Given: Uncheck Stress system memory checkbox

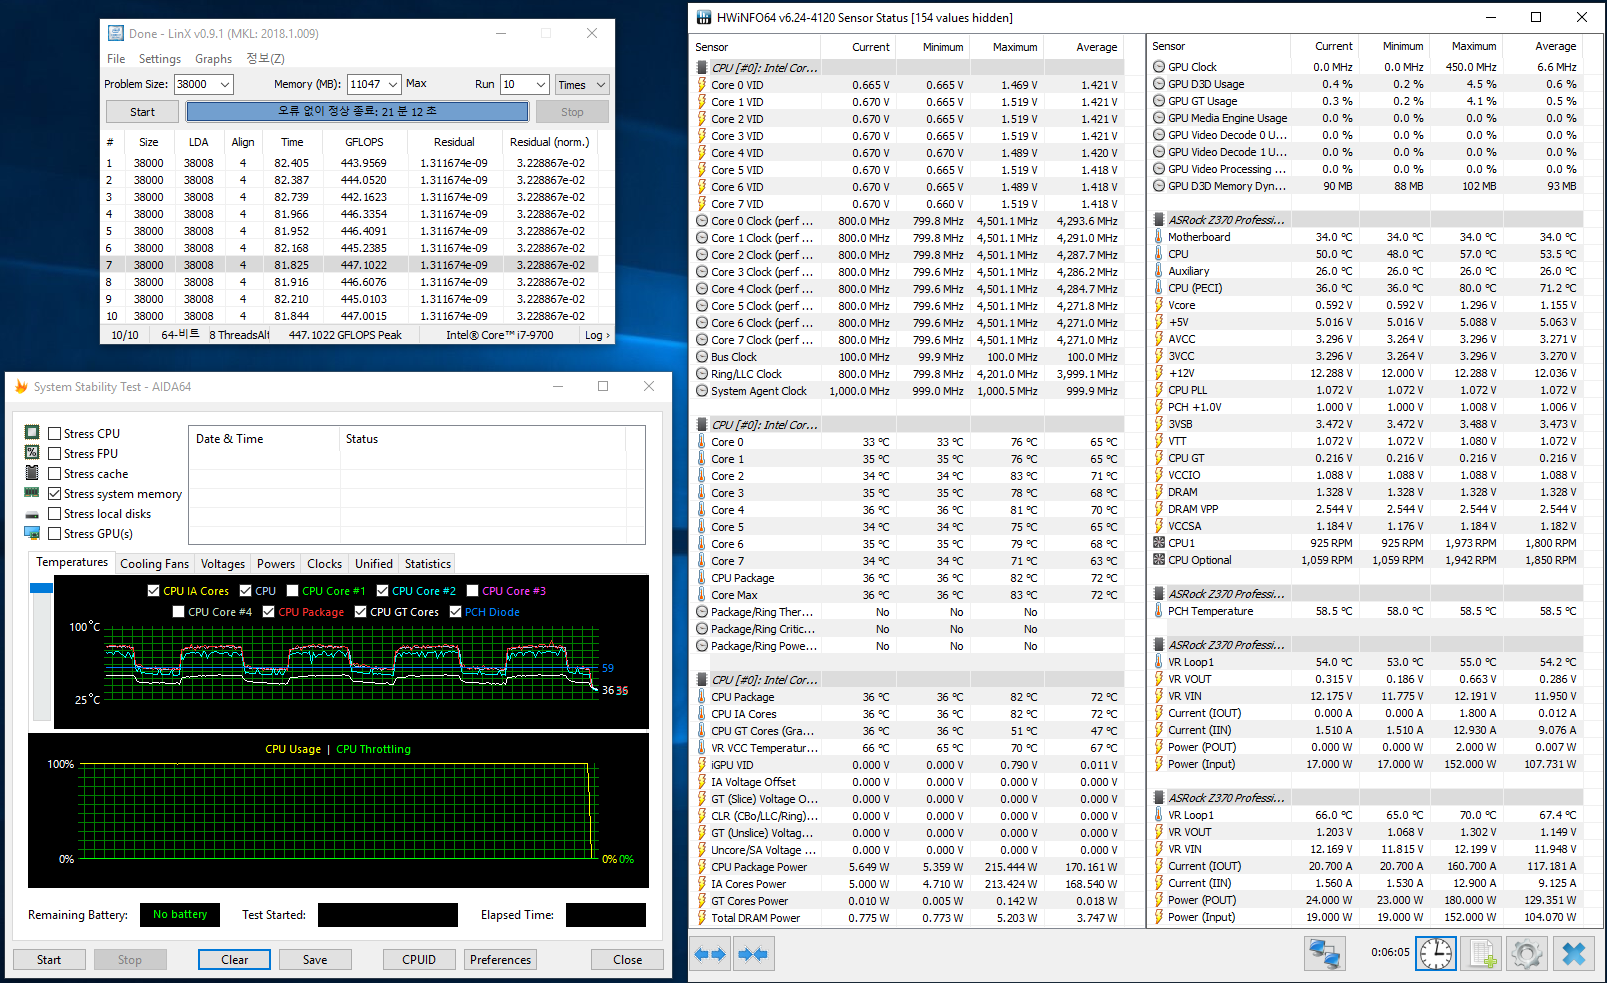Looking at the screenshot, I should coord(55,493).
